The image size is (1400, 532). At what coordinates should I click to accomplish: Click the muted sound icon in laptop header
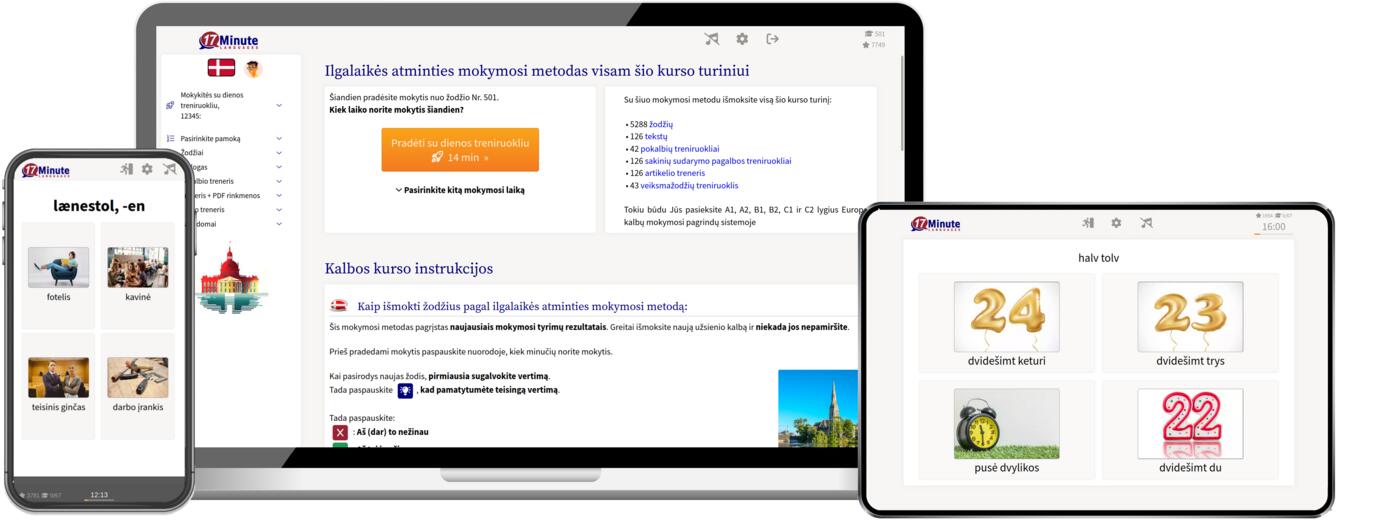click(711, 39)
